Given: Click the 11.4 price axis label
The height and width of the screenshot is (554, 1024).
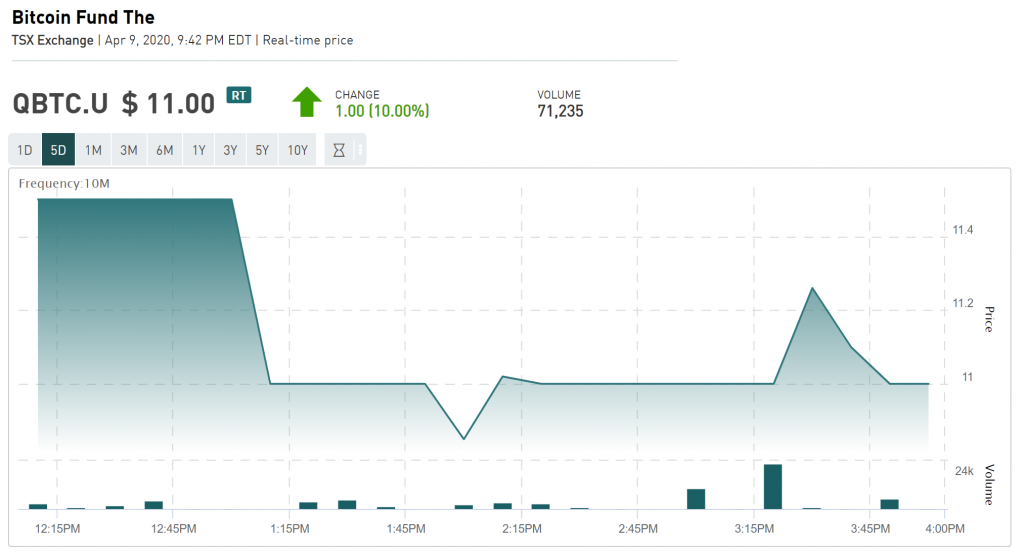Looking at the screenshot, I should point(963,230).
